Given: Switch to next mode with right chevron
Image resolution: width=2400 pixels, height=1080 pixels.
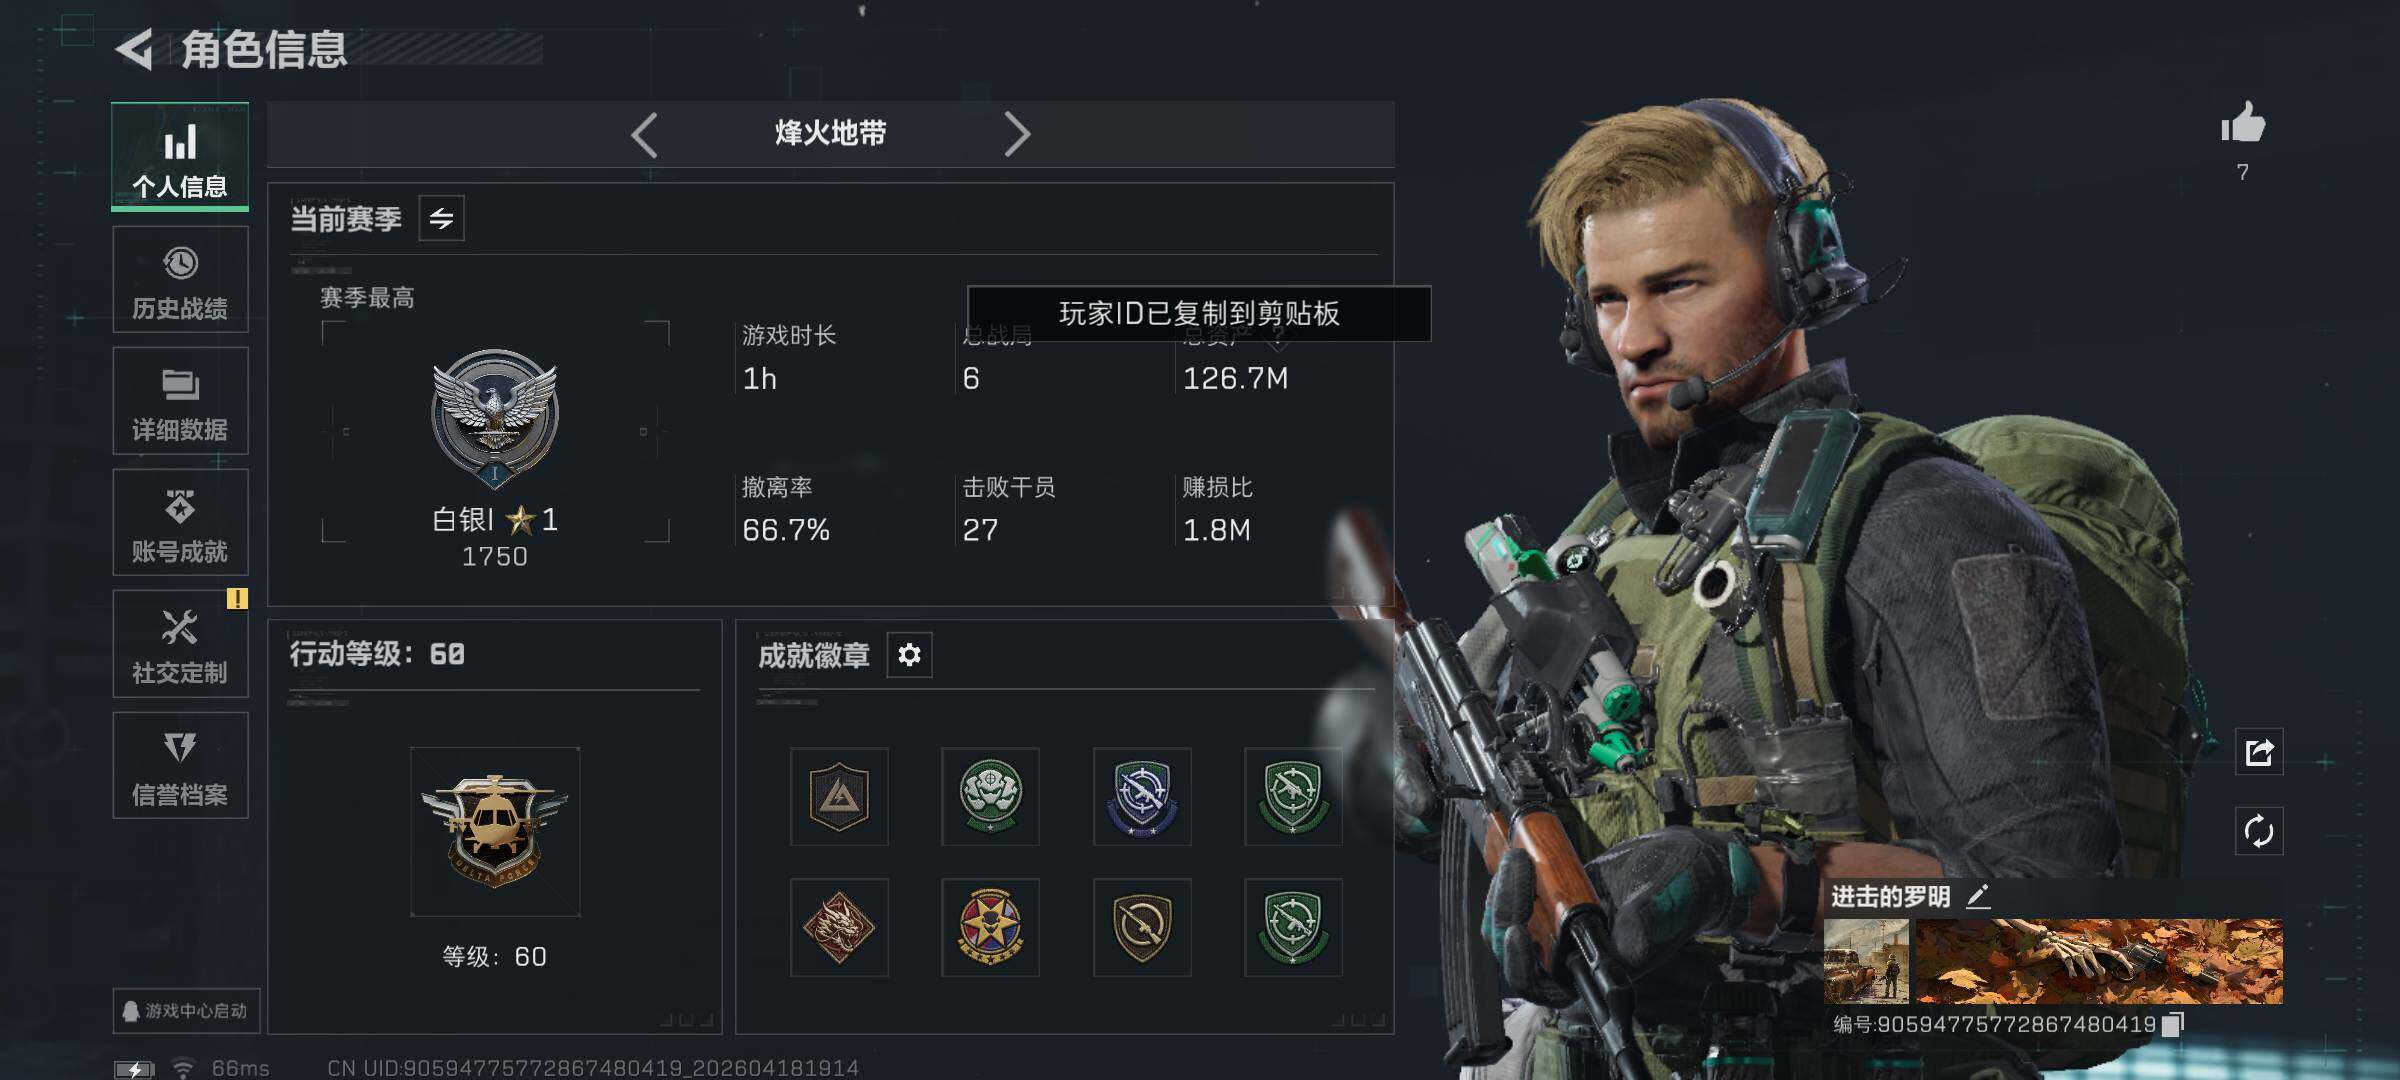Looking at the screenshot, I should 1017,134.
